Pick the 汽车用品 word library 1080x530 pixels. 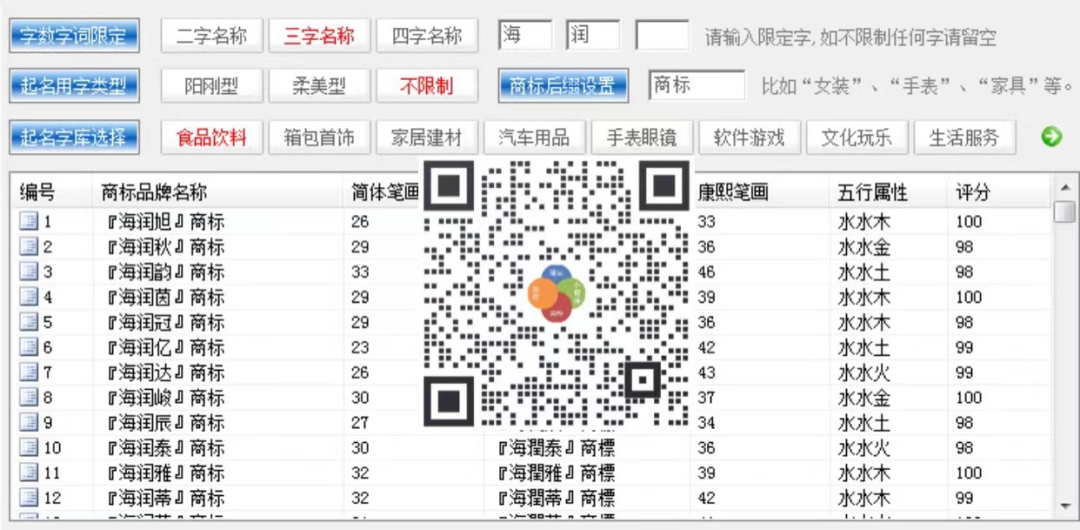click(x=534, y=137)
